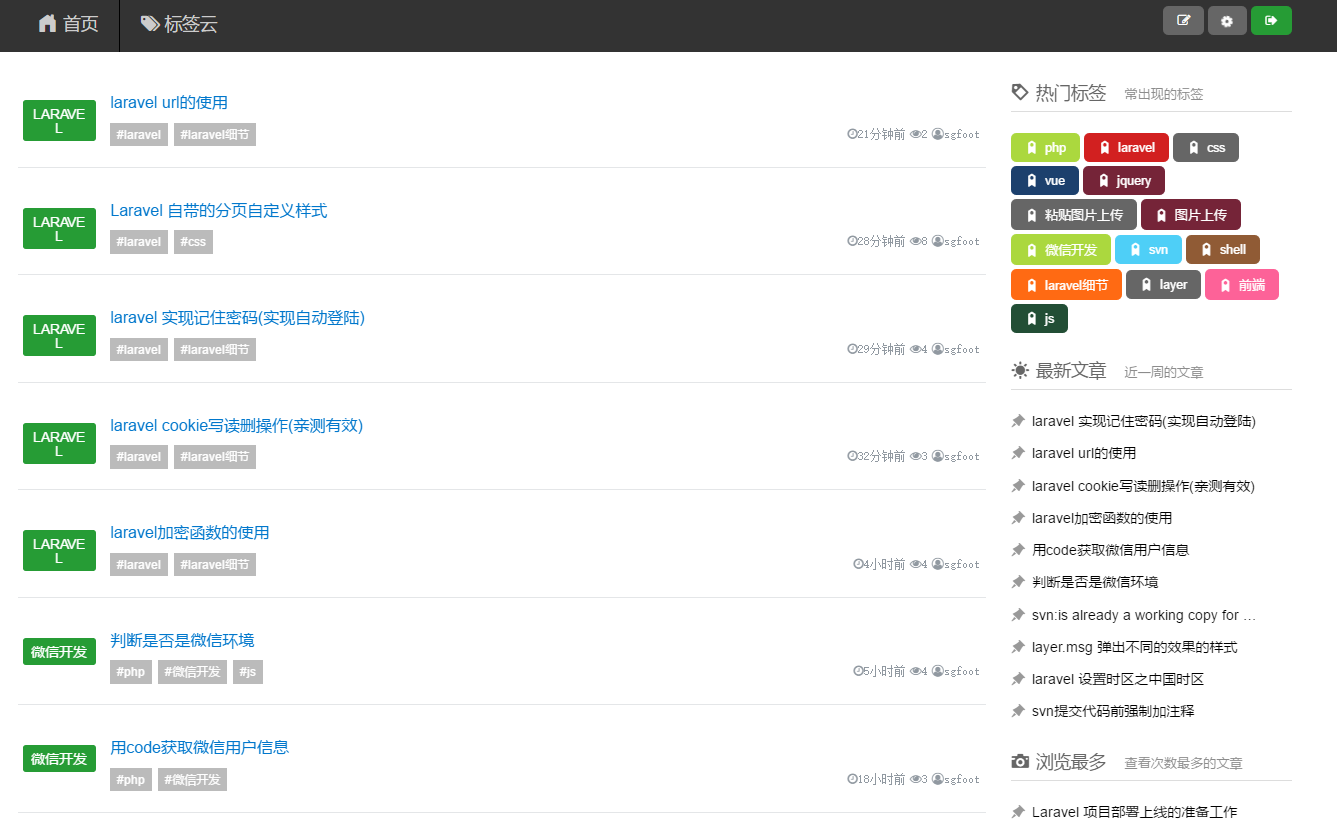Click LARAVEL category badge beside 'laravel url的使用'

pyautogui.click(x=59, y=121)
